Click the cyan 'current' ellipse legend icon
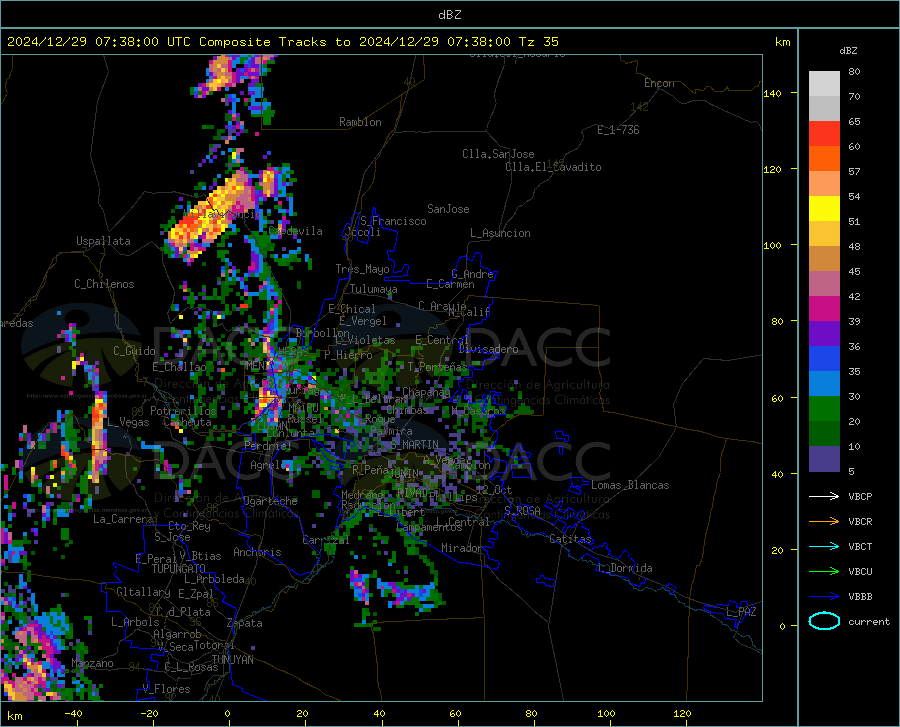 824,621
